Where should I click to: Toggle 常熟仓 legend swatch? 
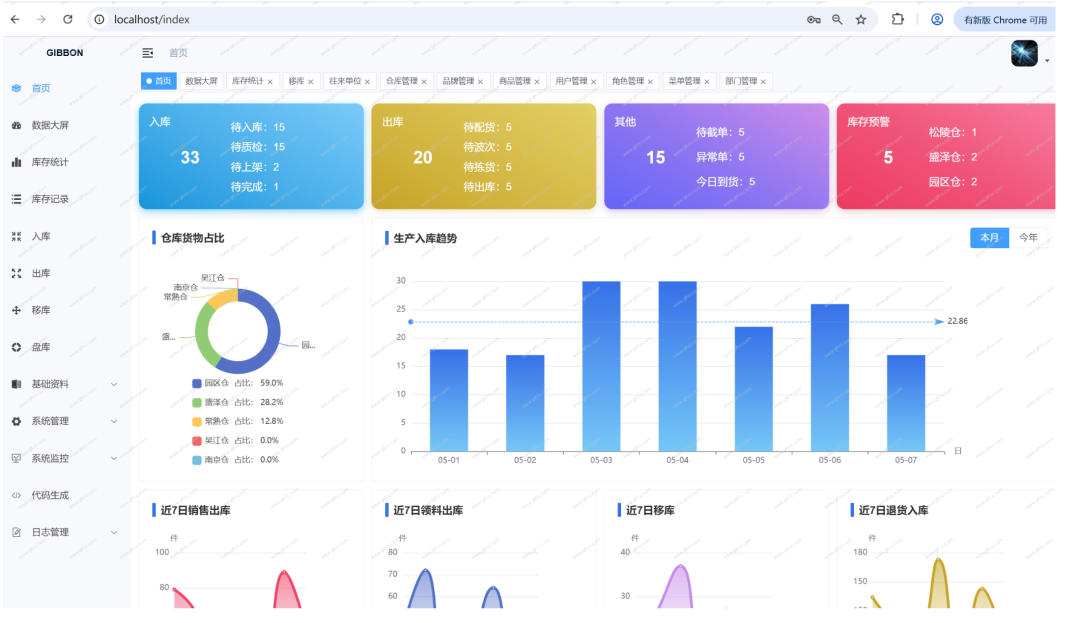point(197,421)
